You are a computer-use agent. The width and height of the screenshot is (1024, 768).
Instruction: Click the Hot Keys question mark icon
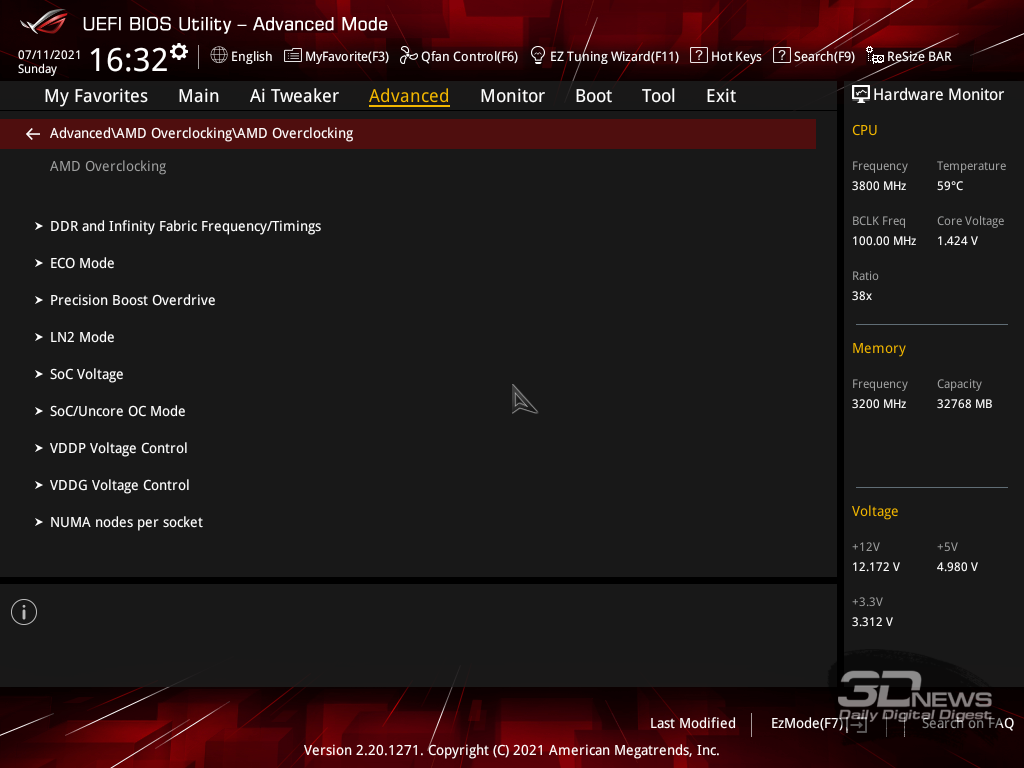[698, 56]
